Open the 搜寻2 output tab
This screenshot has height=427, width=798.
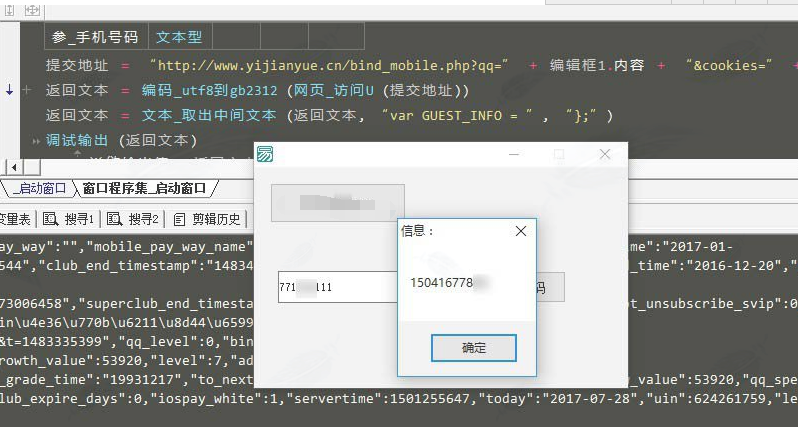pos(133,219)
